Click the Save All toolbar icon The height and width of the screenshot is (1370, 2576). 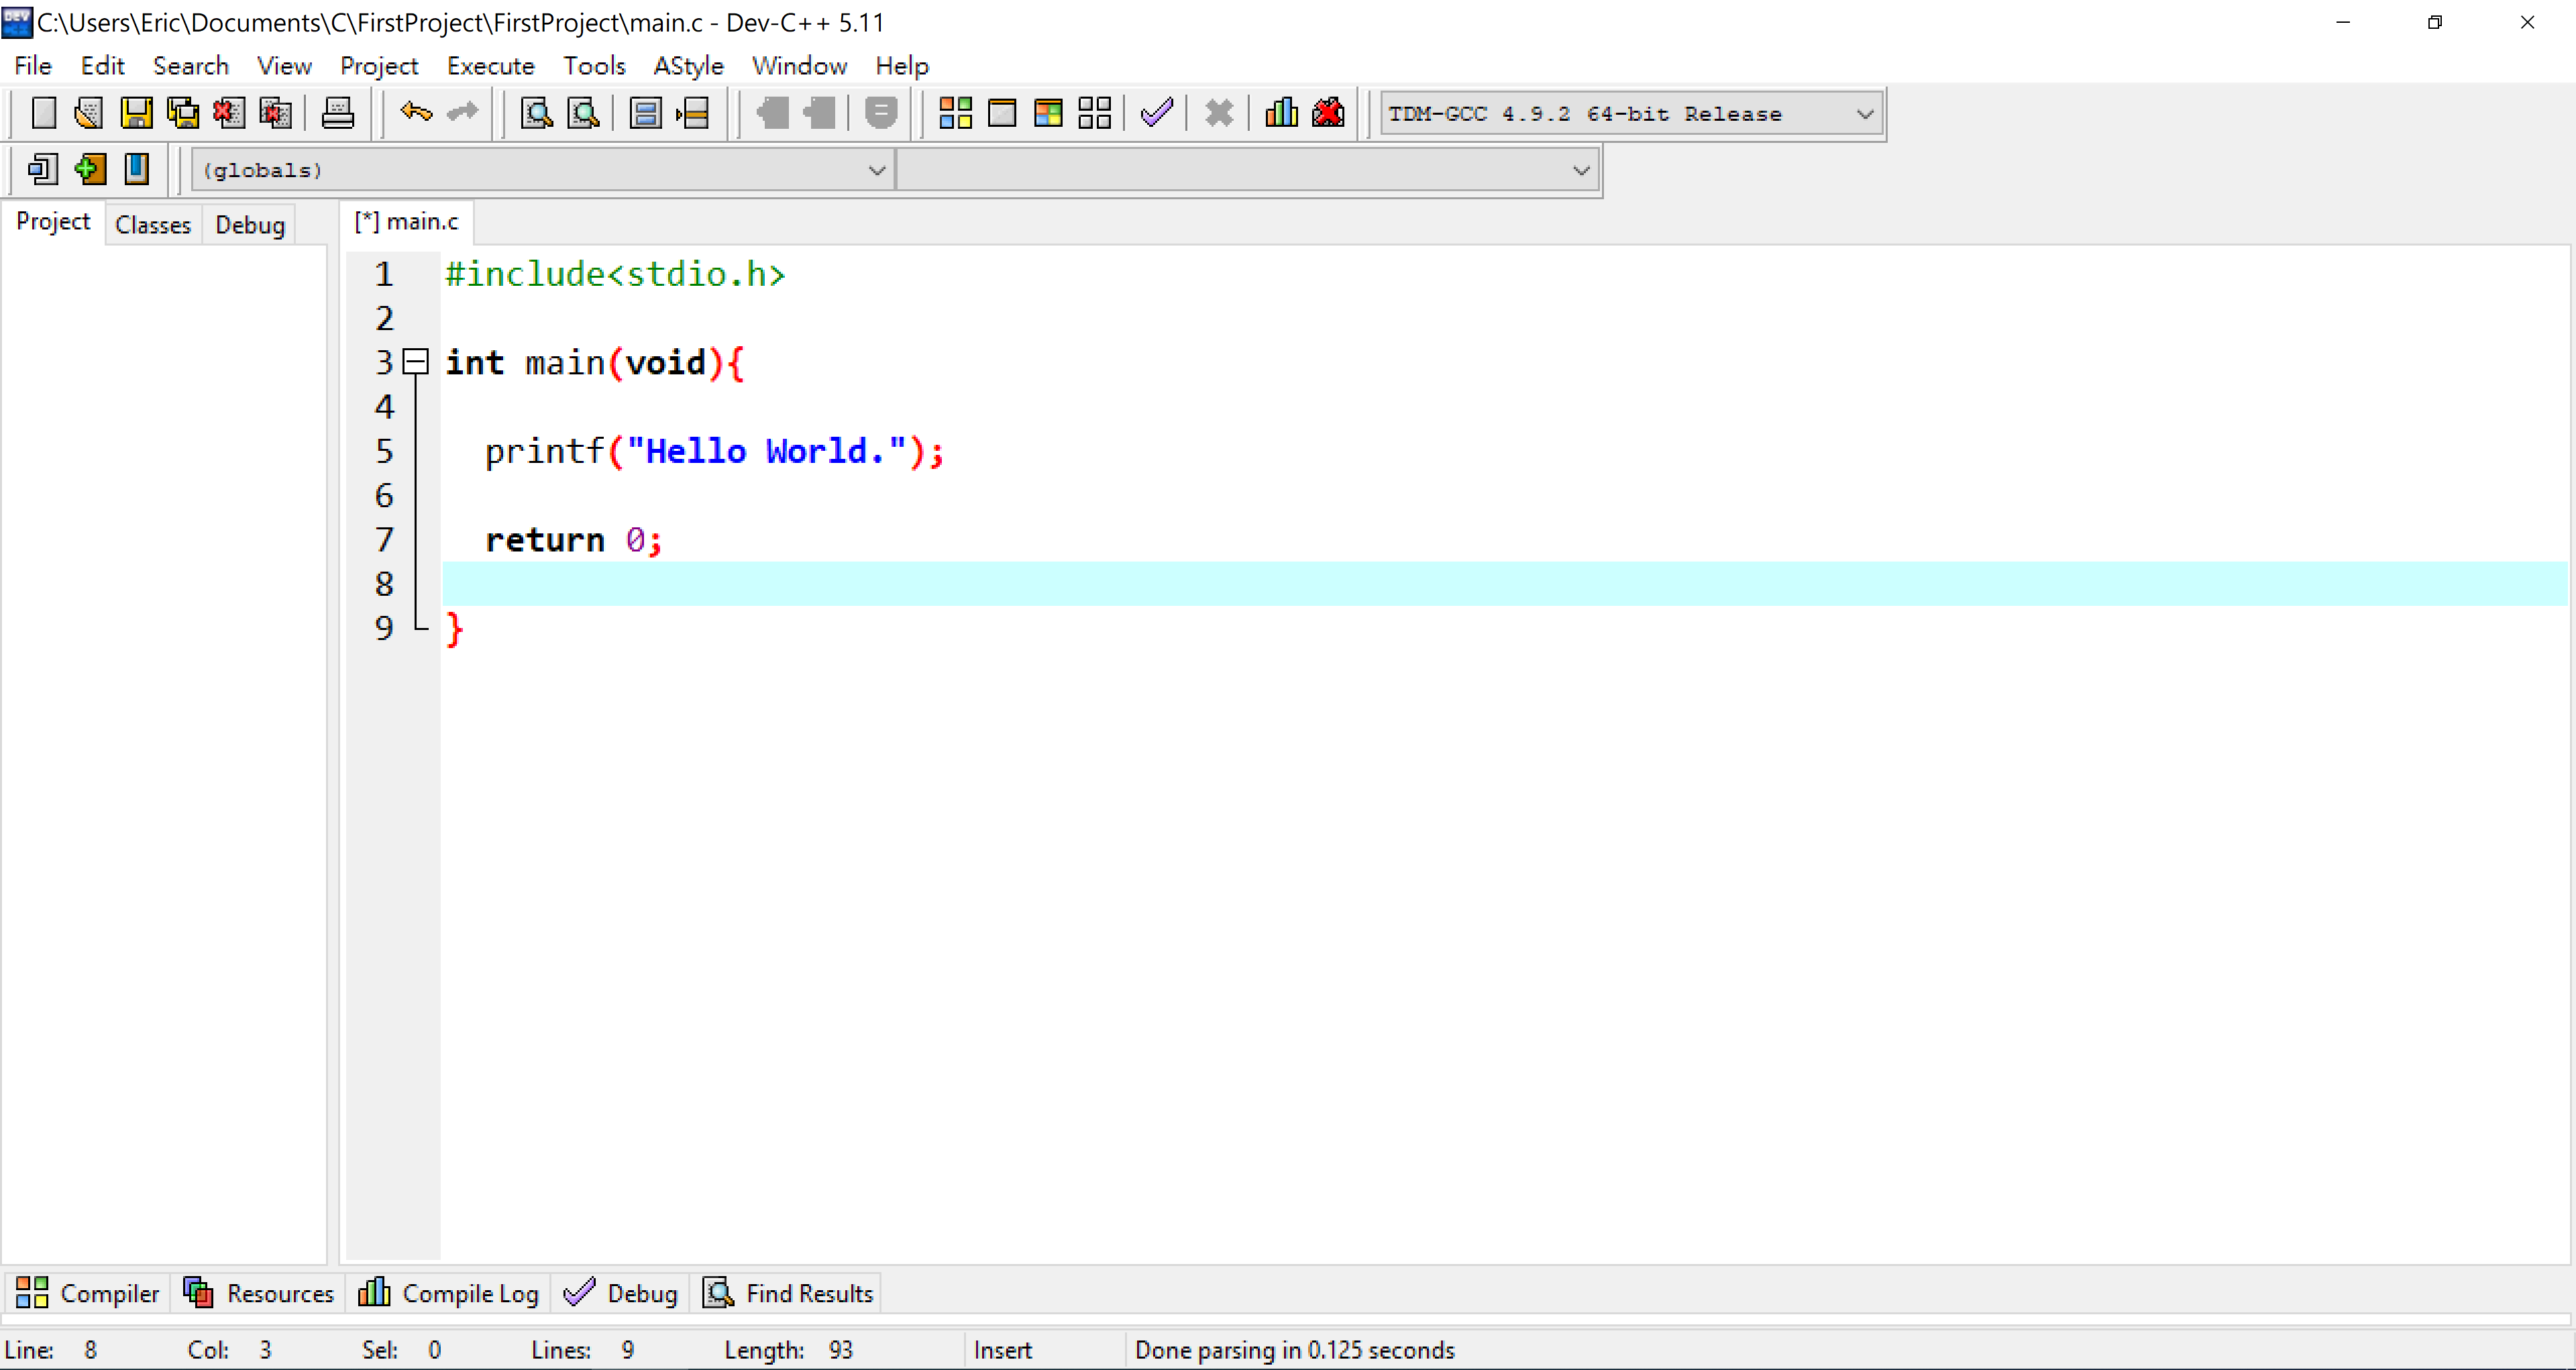(183, 113)
